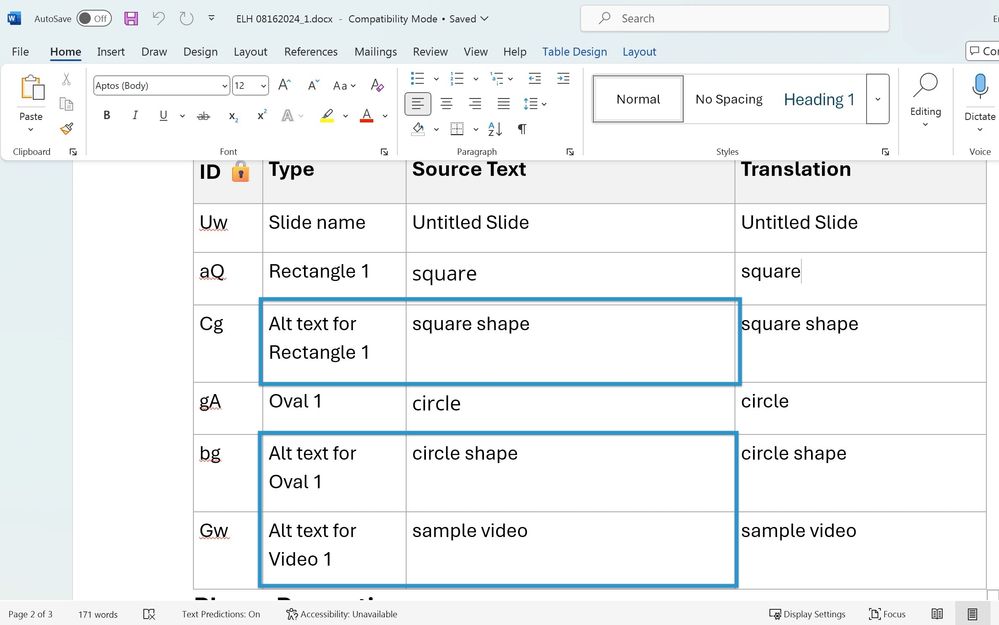Click the Clear All Formatting icon

[377, 86]
